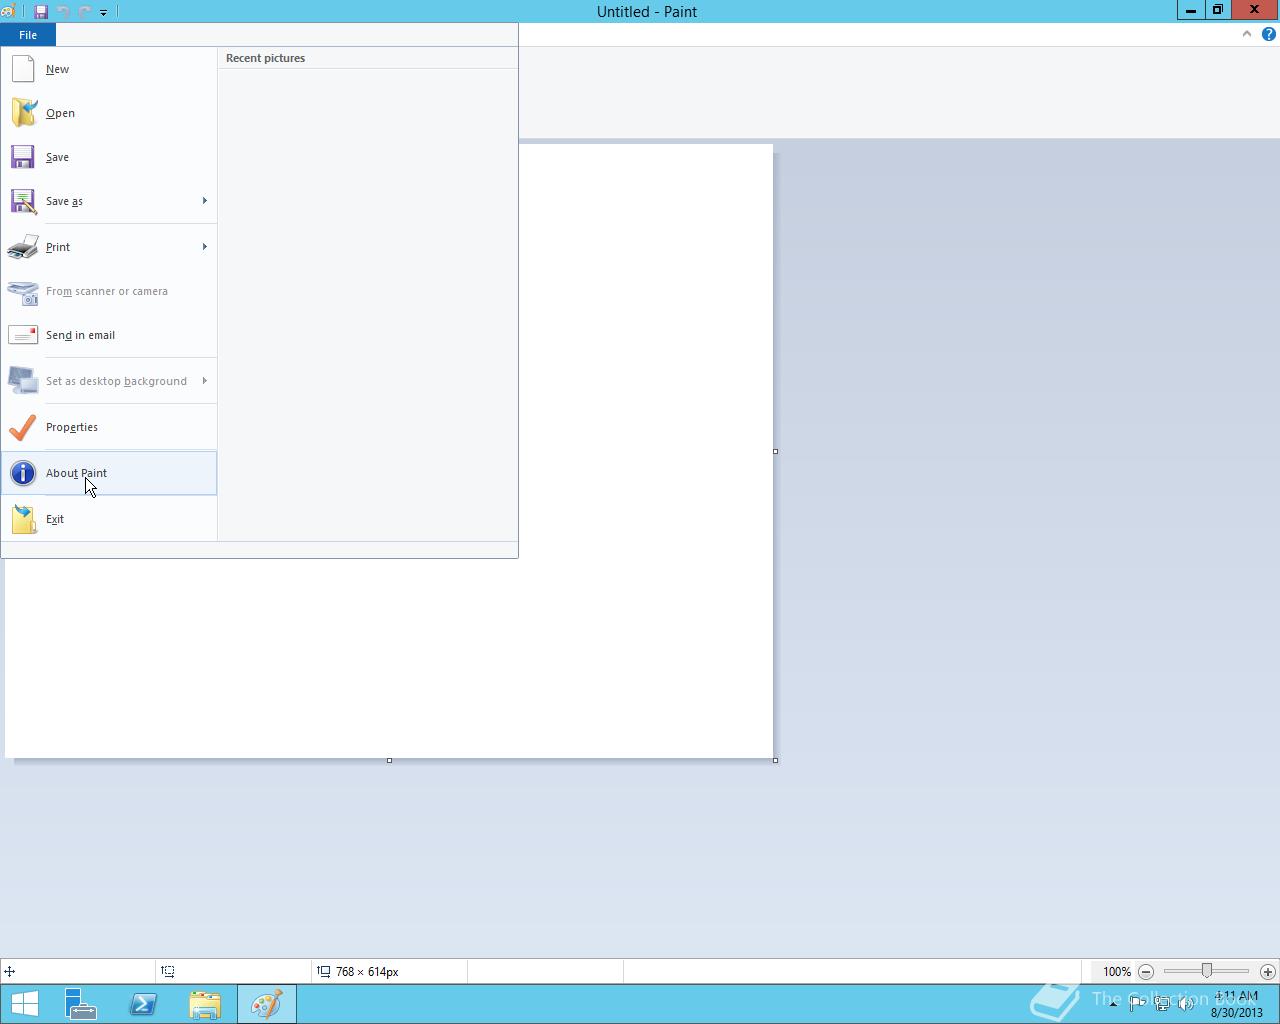The width and height of the screenshot is (1280, 1024).
Task: Click the Print printer icon
Action: pyautogui.click(x=23, y=247)
